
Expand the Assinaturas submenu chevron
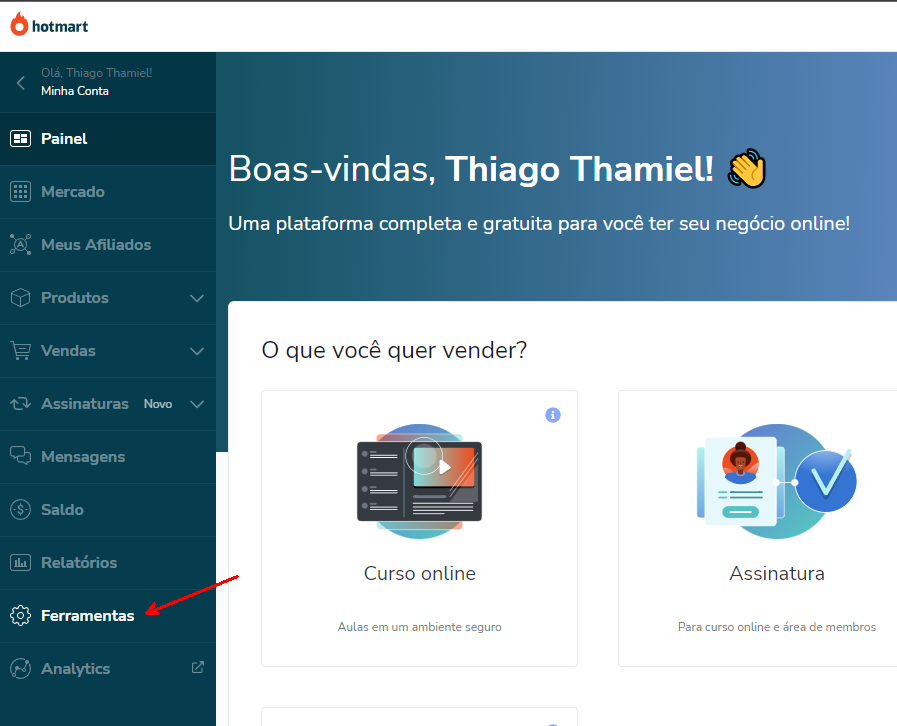[x=197, y=404]
